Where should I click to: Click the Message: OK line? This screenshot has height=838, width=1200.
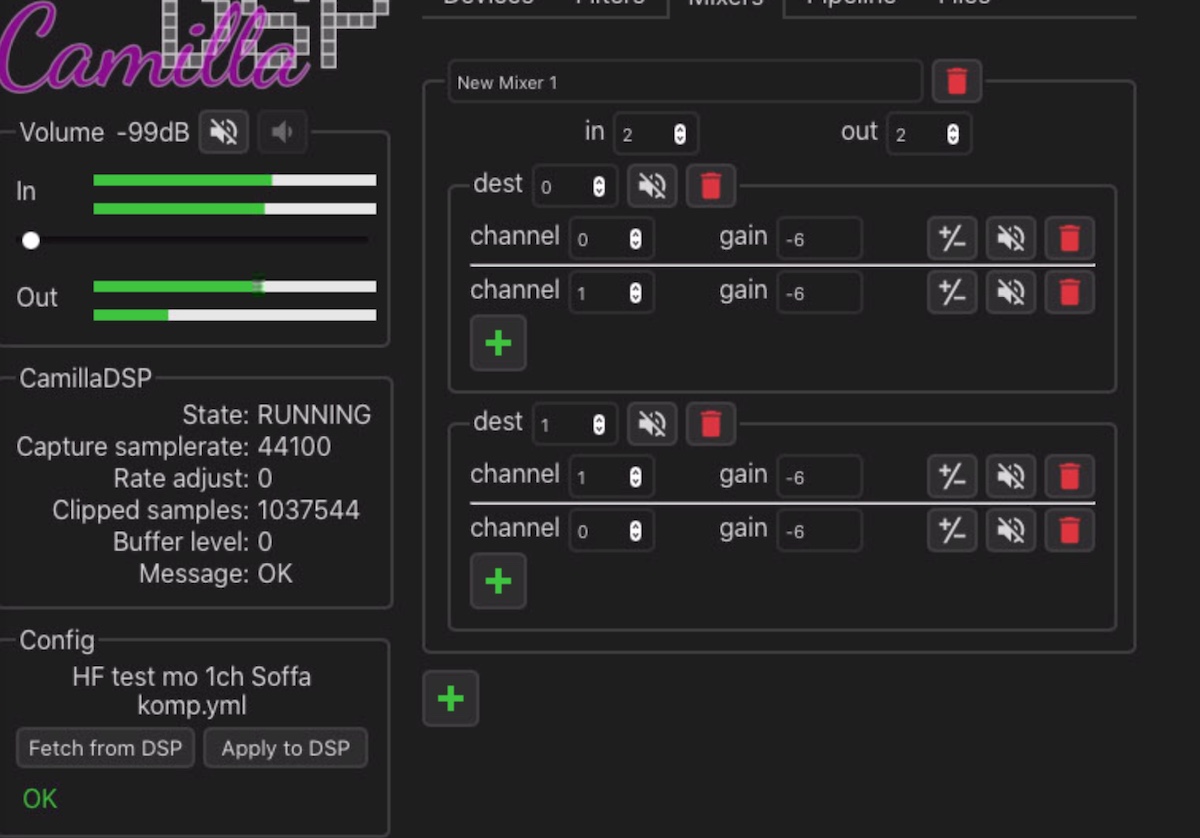tap(216, 574)
